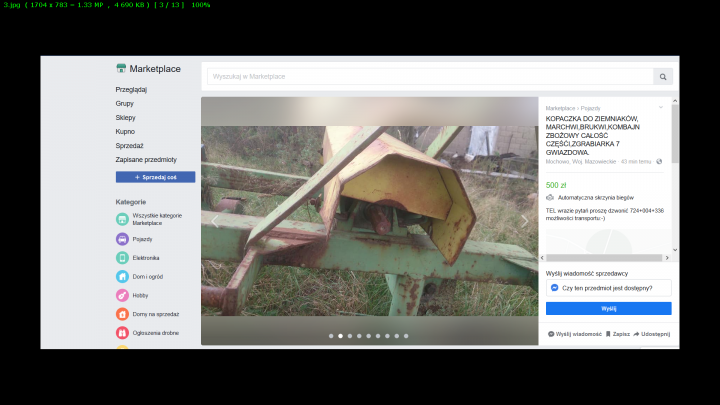Open the Przeglądaj menu item
Viewport: 720px width, 405px height.
(131, 89)
